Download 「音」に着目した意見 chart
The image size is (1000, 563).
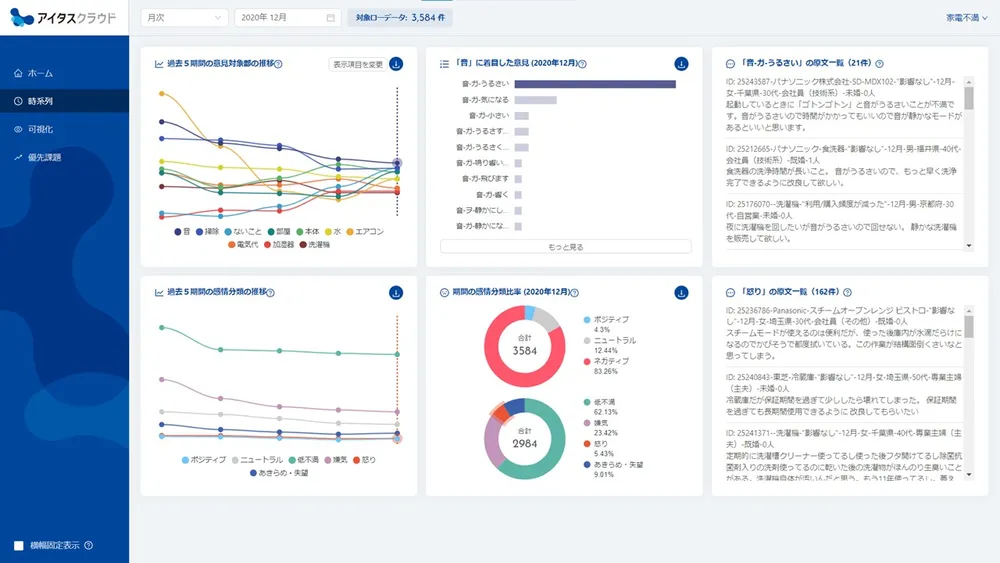tap(681, 64)
